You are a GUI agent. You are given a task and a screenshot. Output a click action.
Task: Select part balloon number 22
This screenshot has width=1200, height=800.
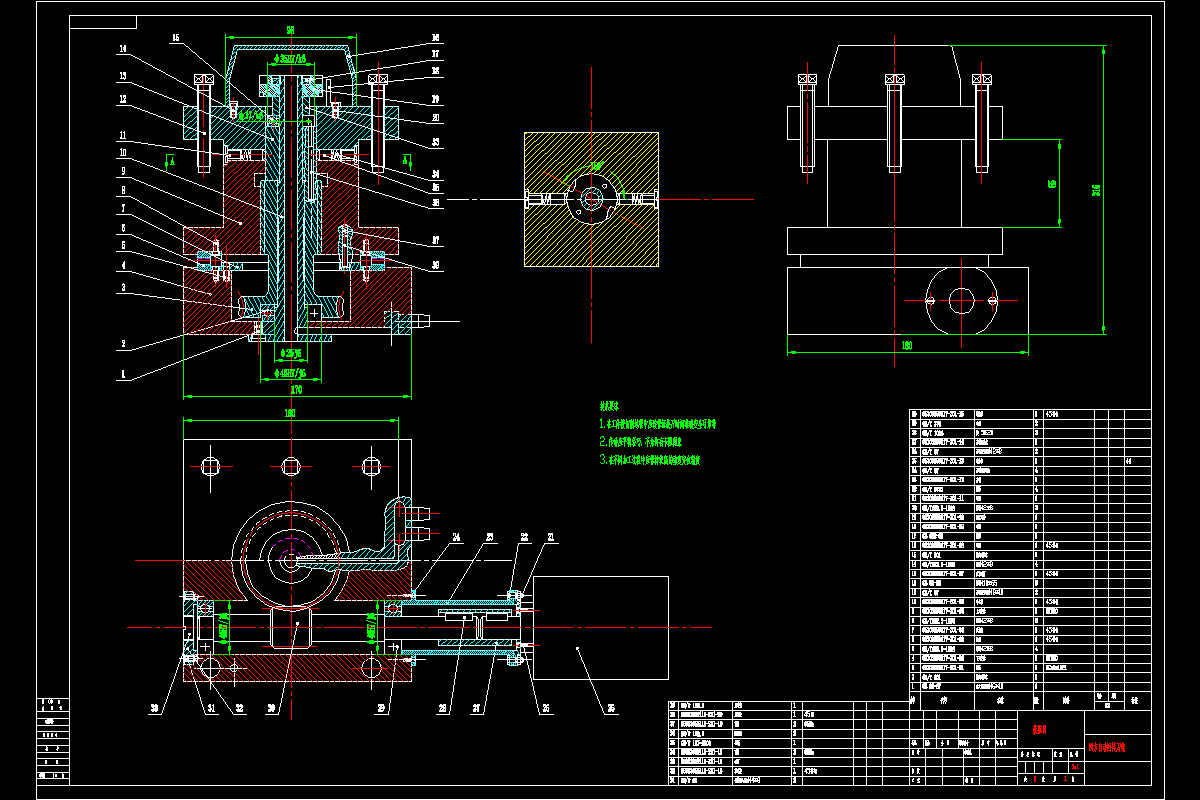523,538
